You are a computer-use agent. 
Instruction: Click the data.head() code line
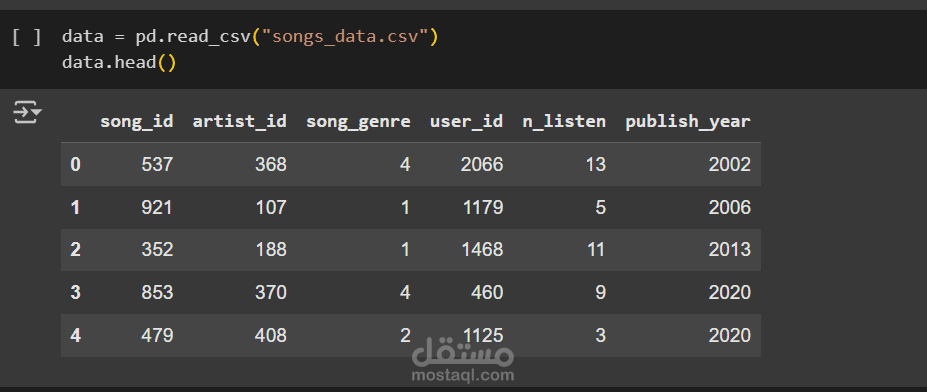point(119,62)
